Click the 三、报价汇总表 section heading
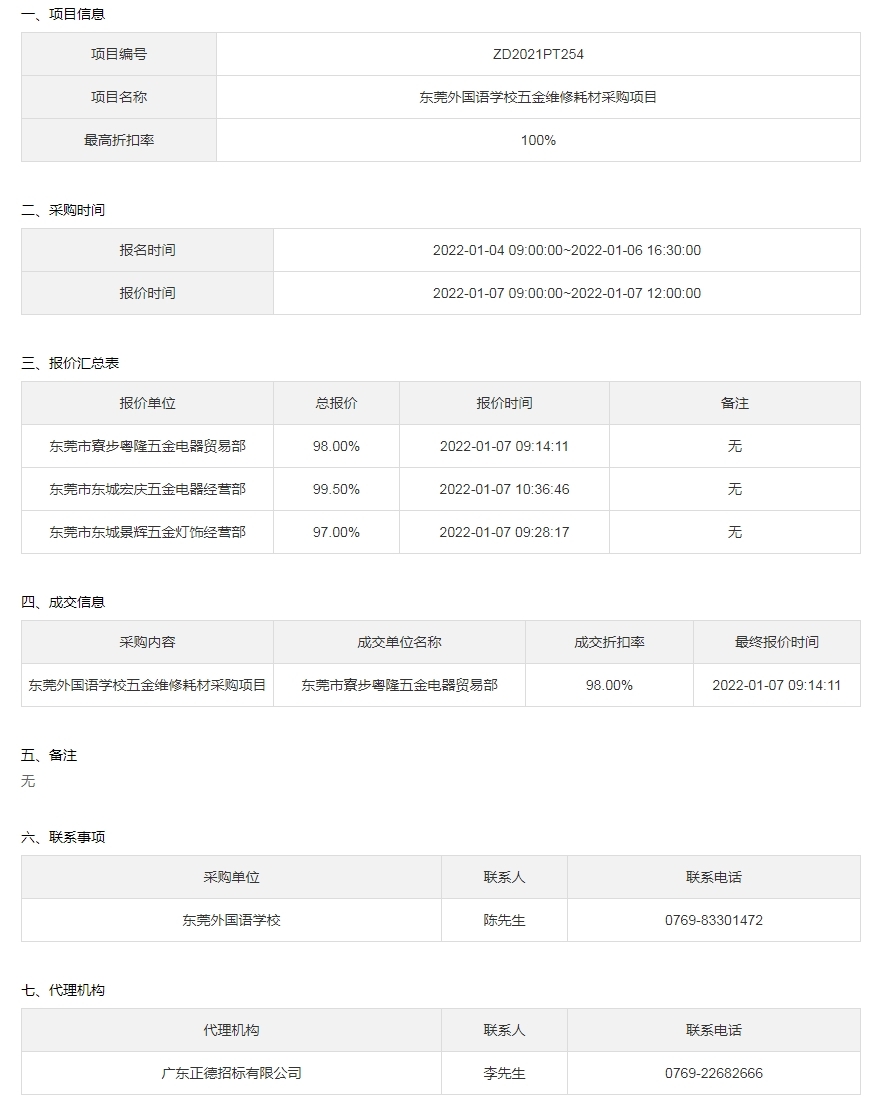The image size is (875, 1109). tap(70, 363)
